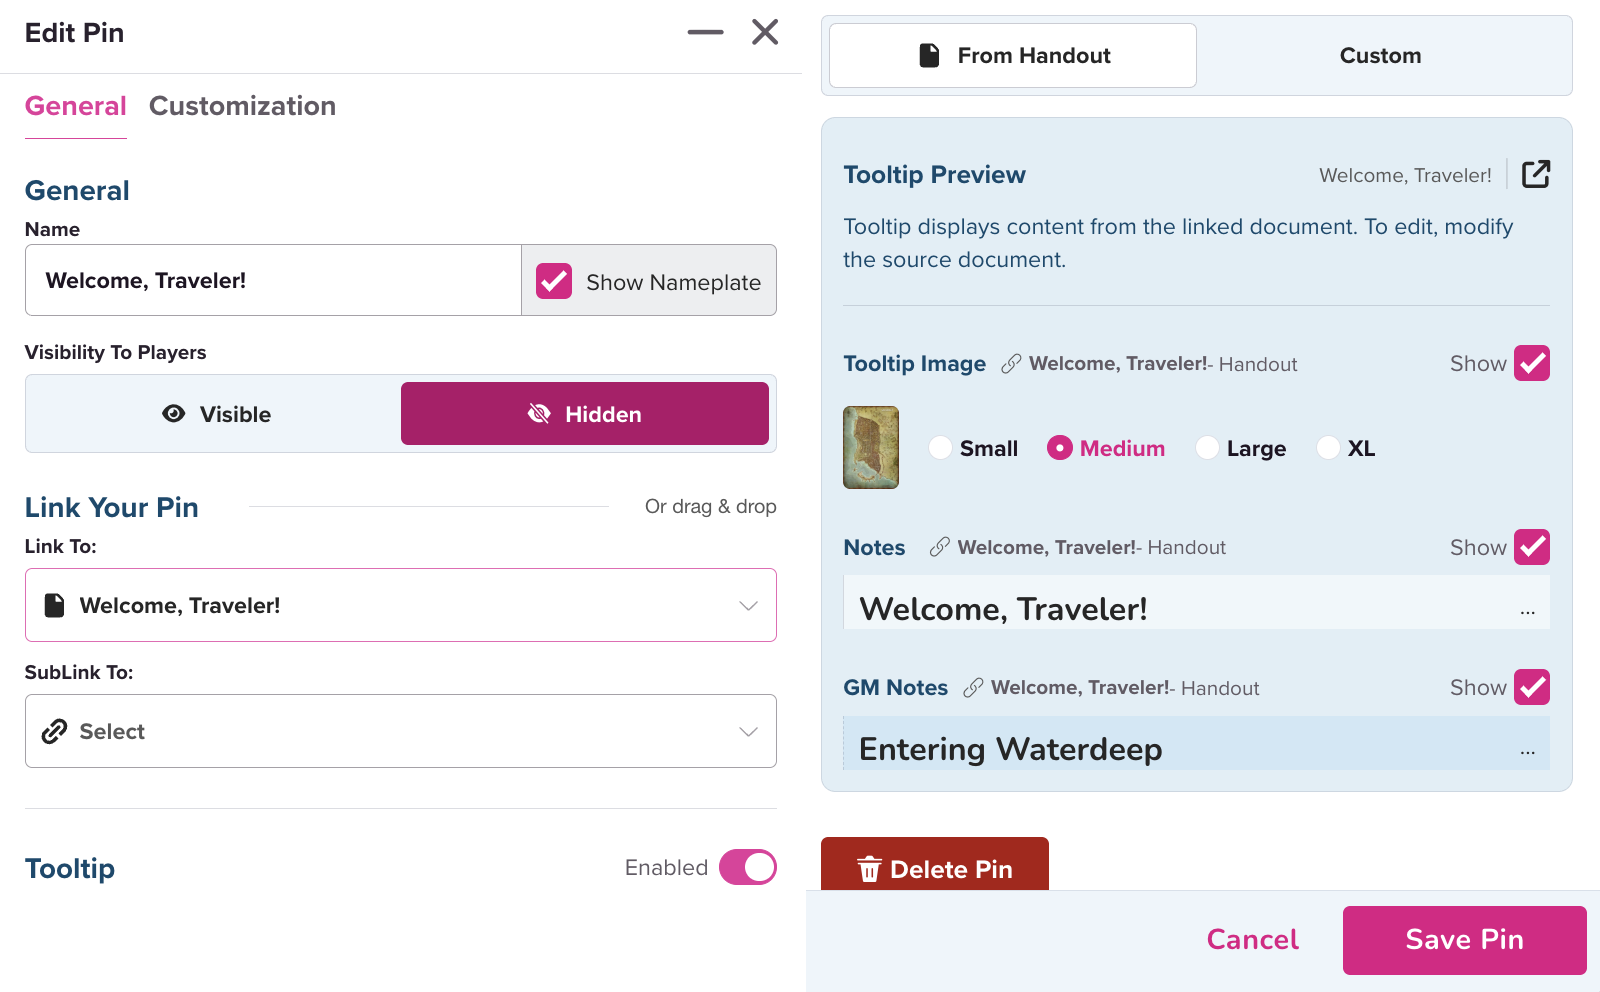Switch to the Custom tooltip tab
1600x992 pixels.
tap(1380, 56)
